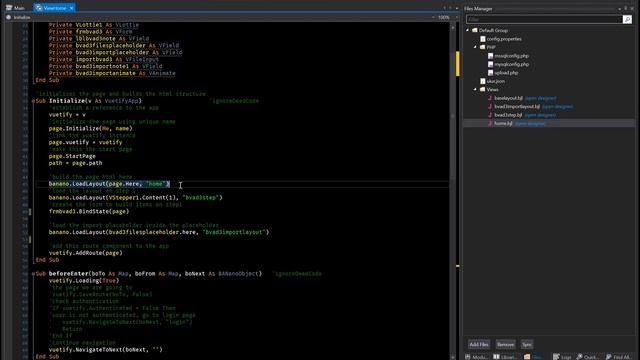Collapse the PHP folder node
This screenshot has height=360, width=640.
pyautogui.click(x=475, y=47)
